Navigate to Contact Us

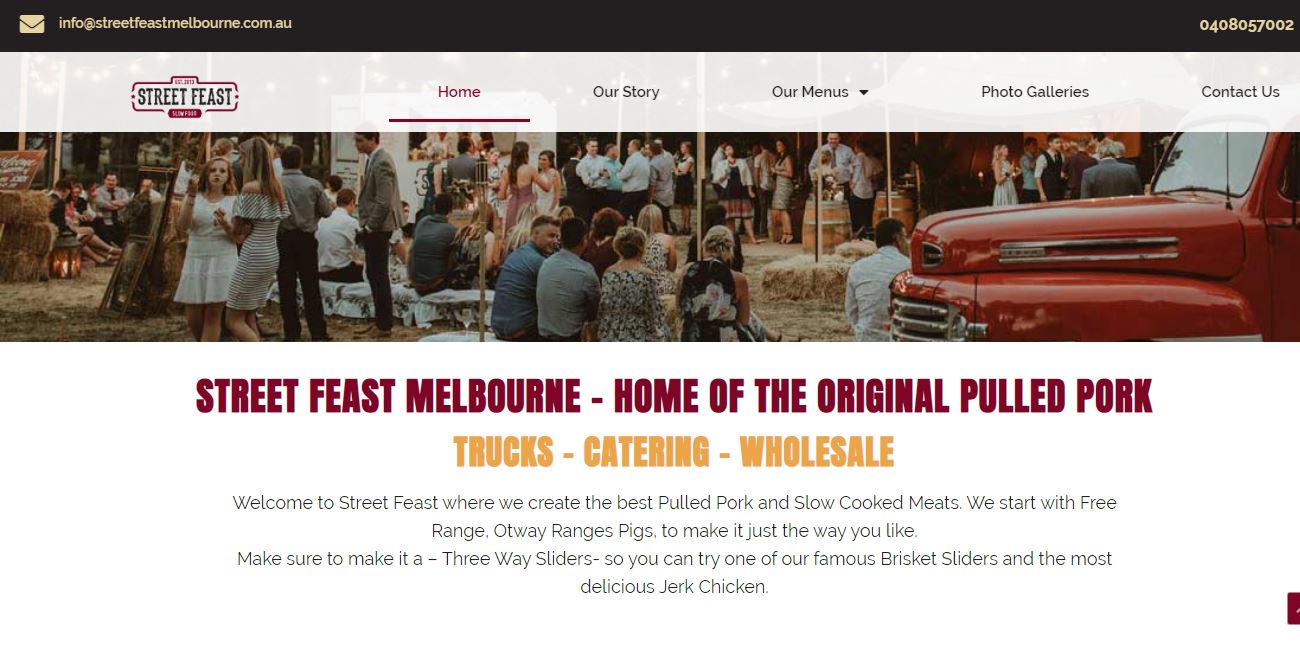point(1240,92)
